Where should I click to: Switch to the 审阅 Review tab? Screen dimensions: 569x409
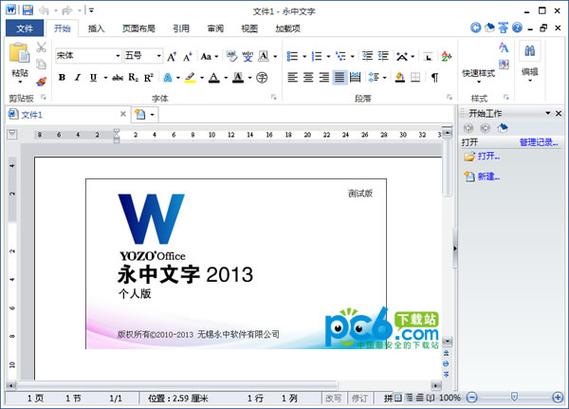(x=215, y=28)
